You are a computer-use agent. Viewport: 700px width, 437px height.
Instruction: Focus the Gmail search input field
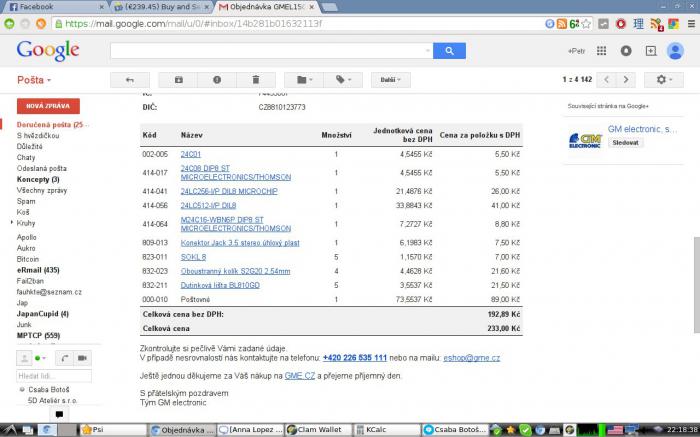coord(267,51)
